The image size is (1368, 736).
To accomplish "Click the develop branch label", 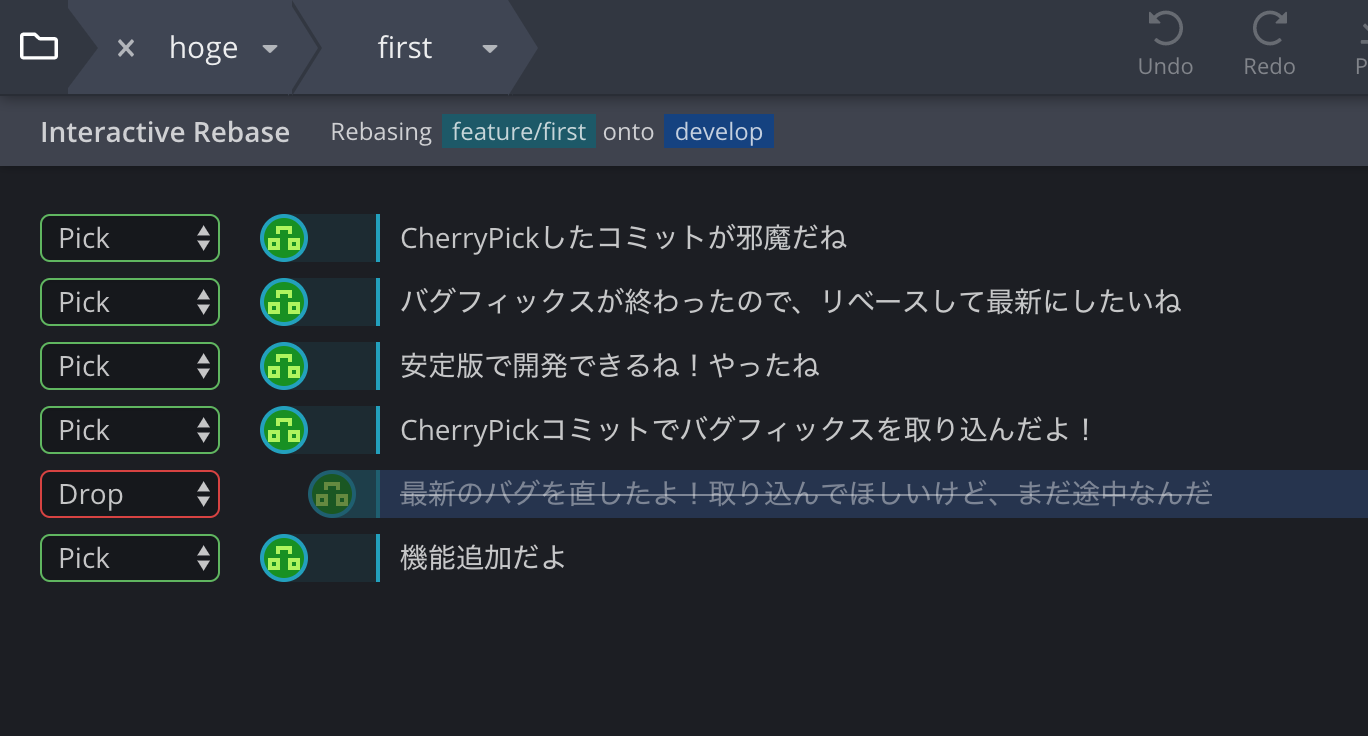I will pos(719,132).
